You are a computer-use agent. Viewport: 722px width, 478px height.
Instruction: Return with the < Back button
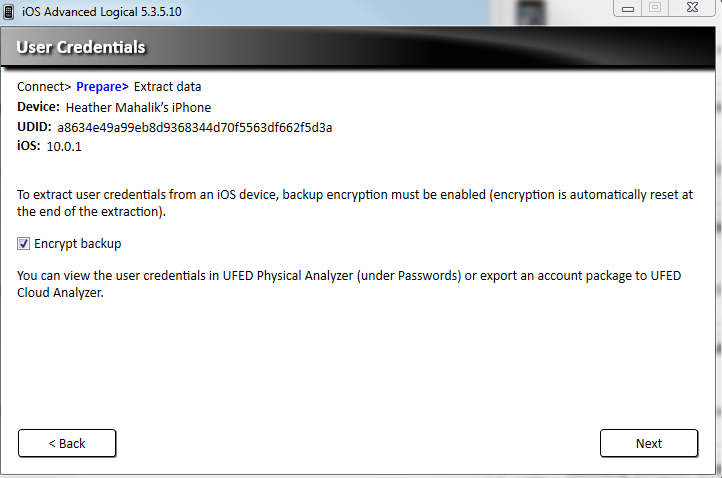click(67, 443)
